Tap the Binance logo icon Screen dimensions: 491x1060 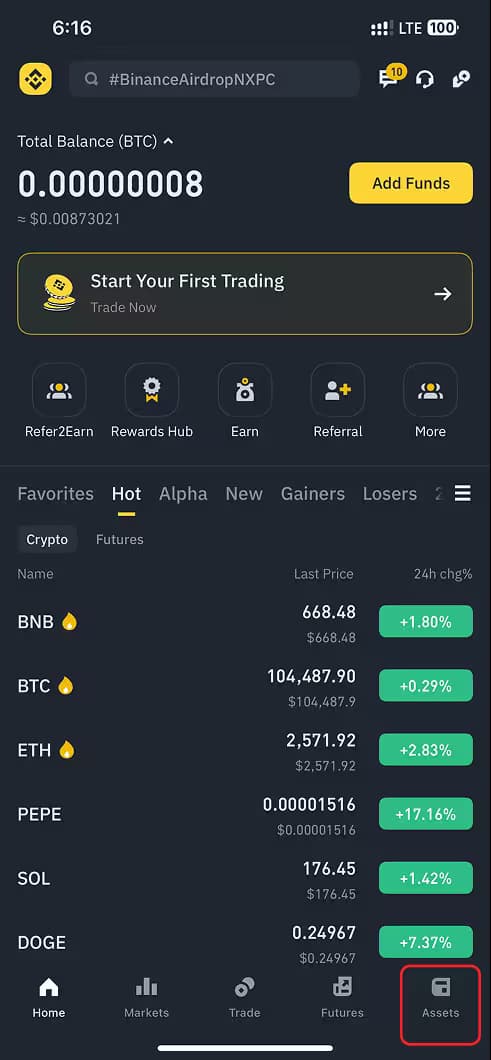click(x=35, y=79)
